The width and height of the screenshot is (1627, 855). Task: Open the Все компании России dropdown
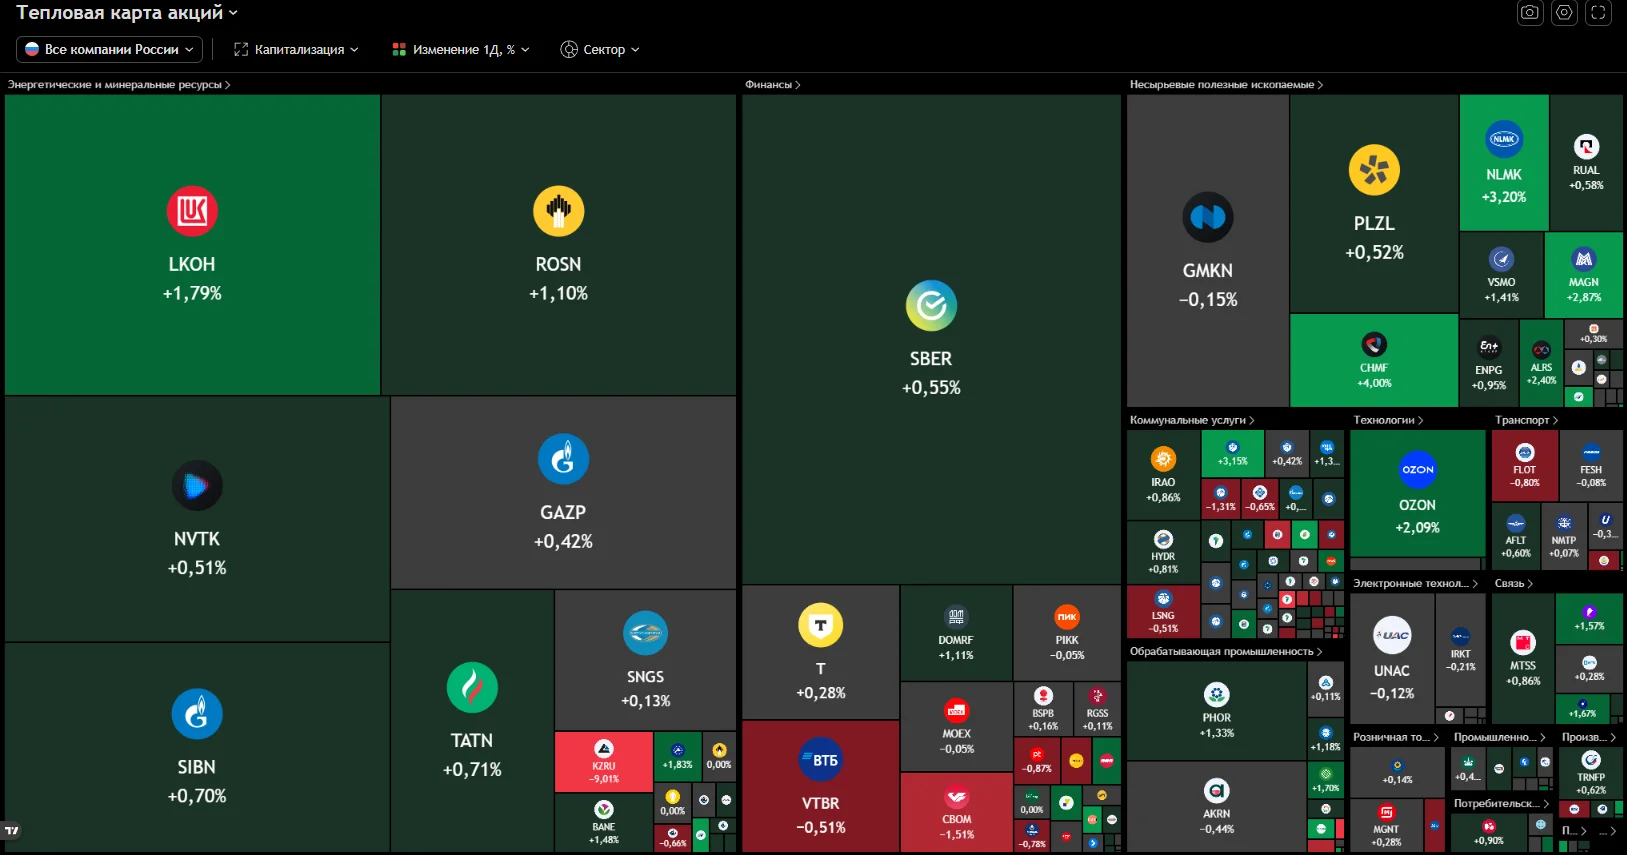pos(109,49)
